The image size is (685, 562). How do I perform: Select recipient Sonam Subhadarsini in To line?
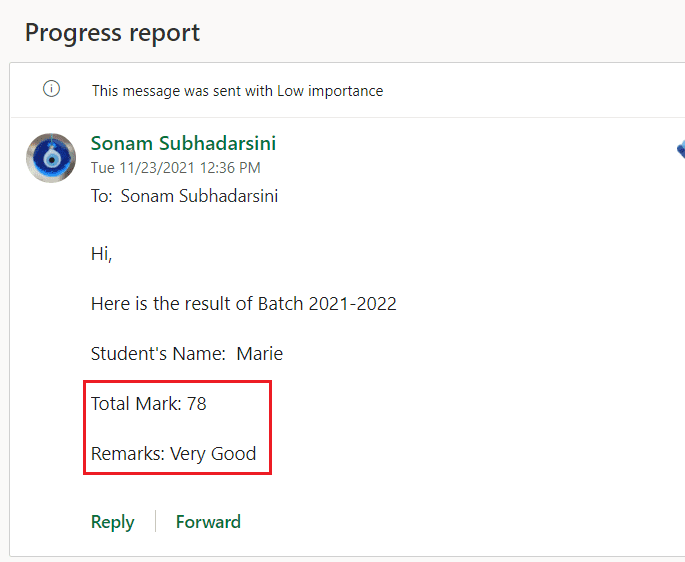click(x=199, y=196)
